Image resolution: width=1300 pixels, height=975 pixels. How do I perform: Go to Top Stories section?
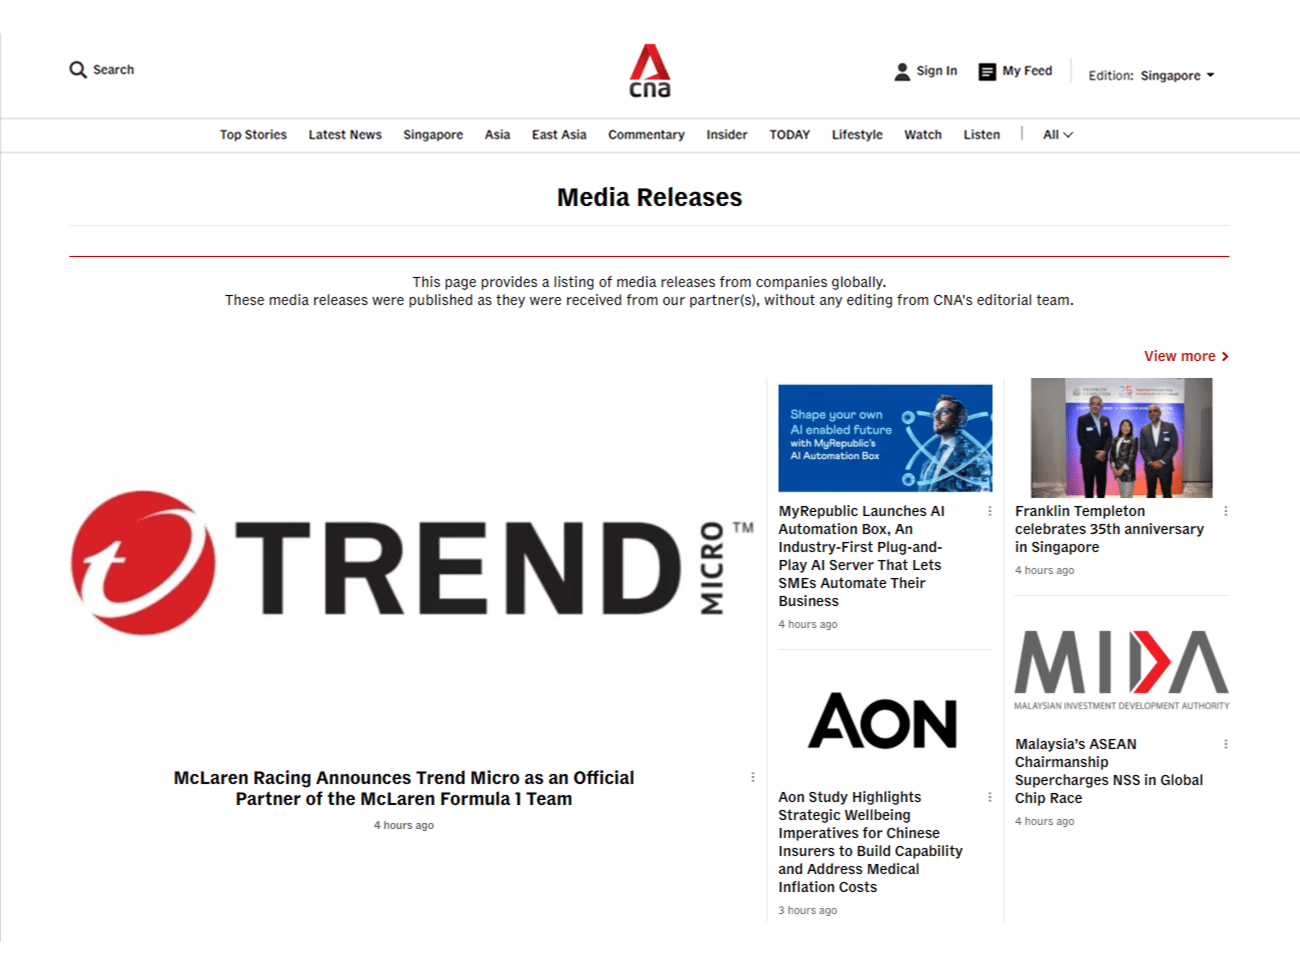[x=253, y=135]
